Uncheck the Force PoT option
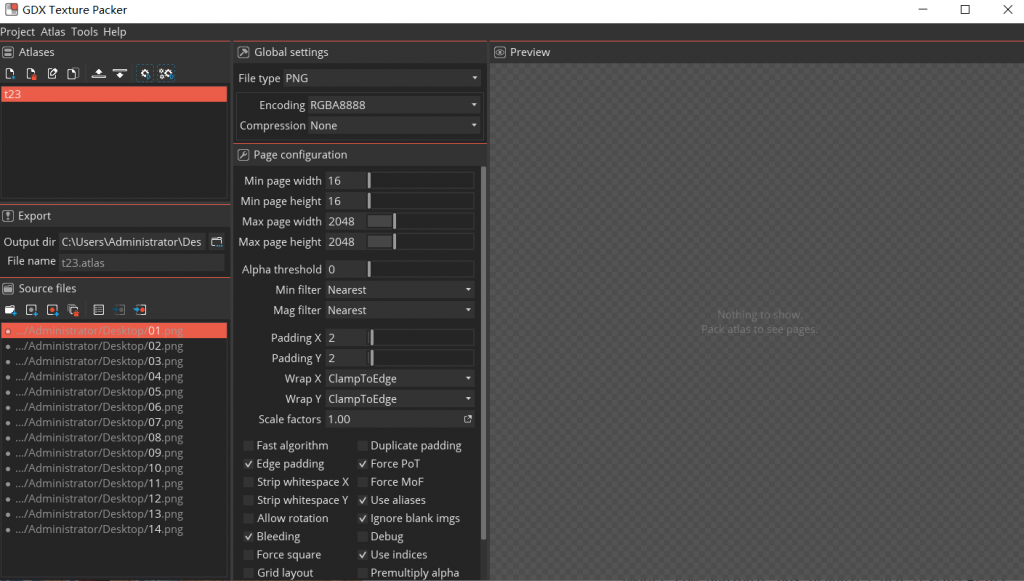1024x581 pixels. coord(363,464)
